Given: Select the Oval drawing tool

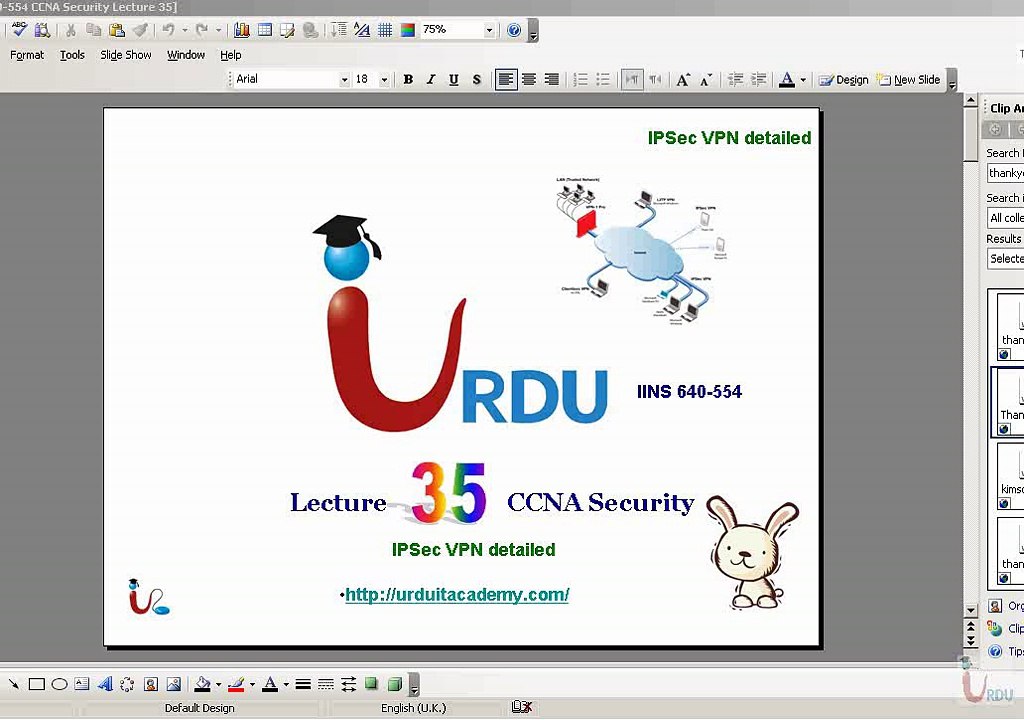Looking at the screenshot, I should (x=59, y=684).
